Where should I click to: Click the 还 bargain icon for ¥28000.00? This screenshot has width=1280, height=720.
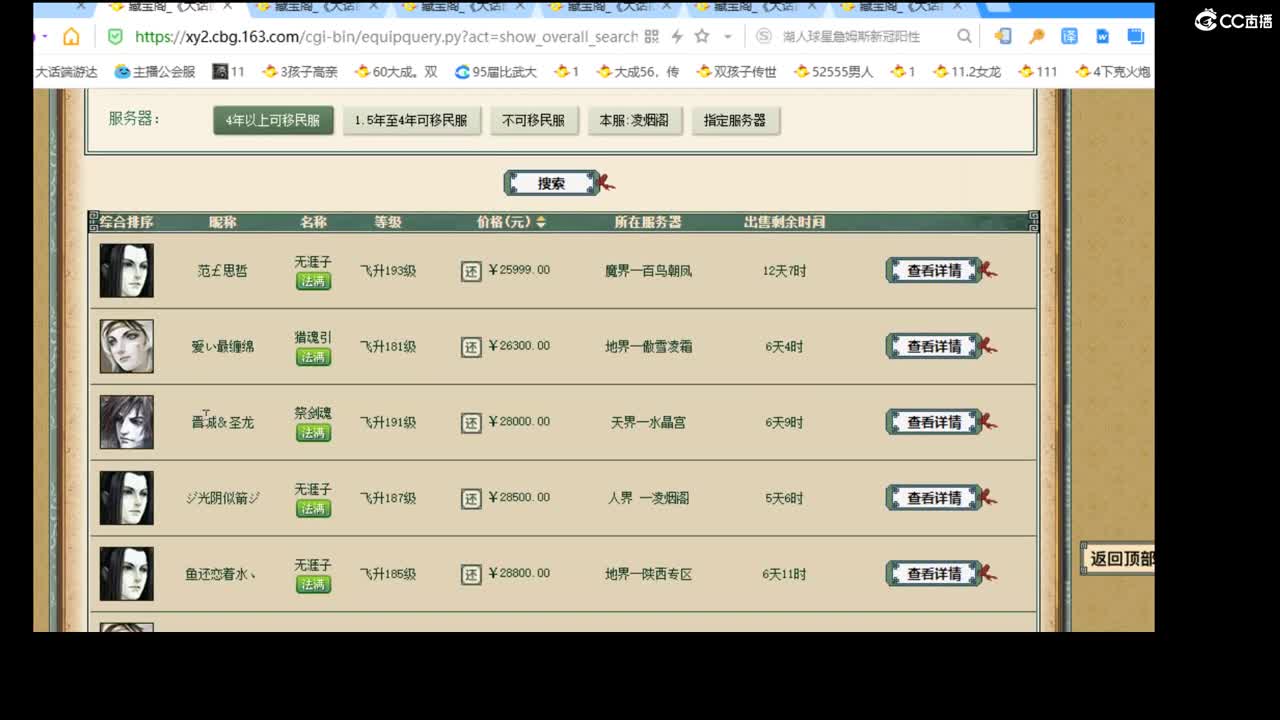click(x=471, y=423)
